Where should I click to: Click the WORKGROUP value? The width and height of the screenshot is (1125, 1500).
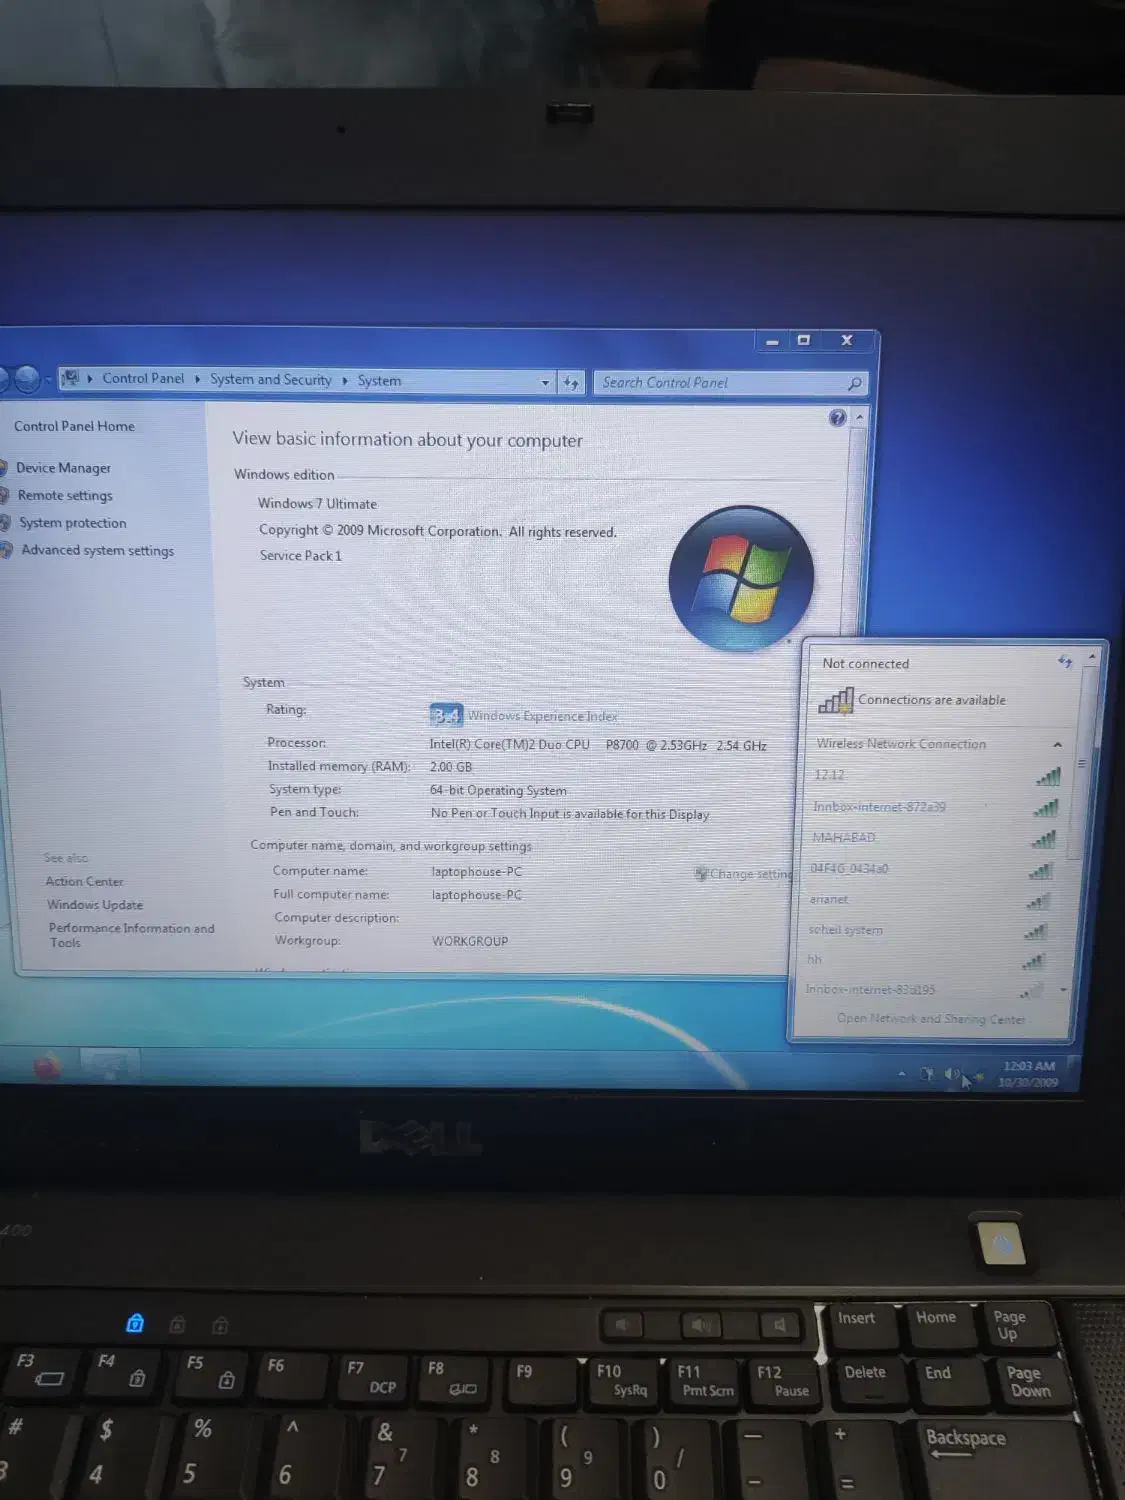pyautogui.click(x=470, y=941)
